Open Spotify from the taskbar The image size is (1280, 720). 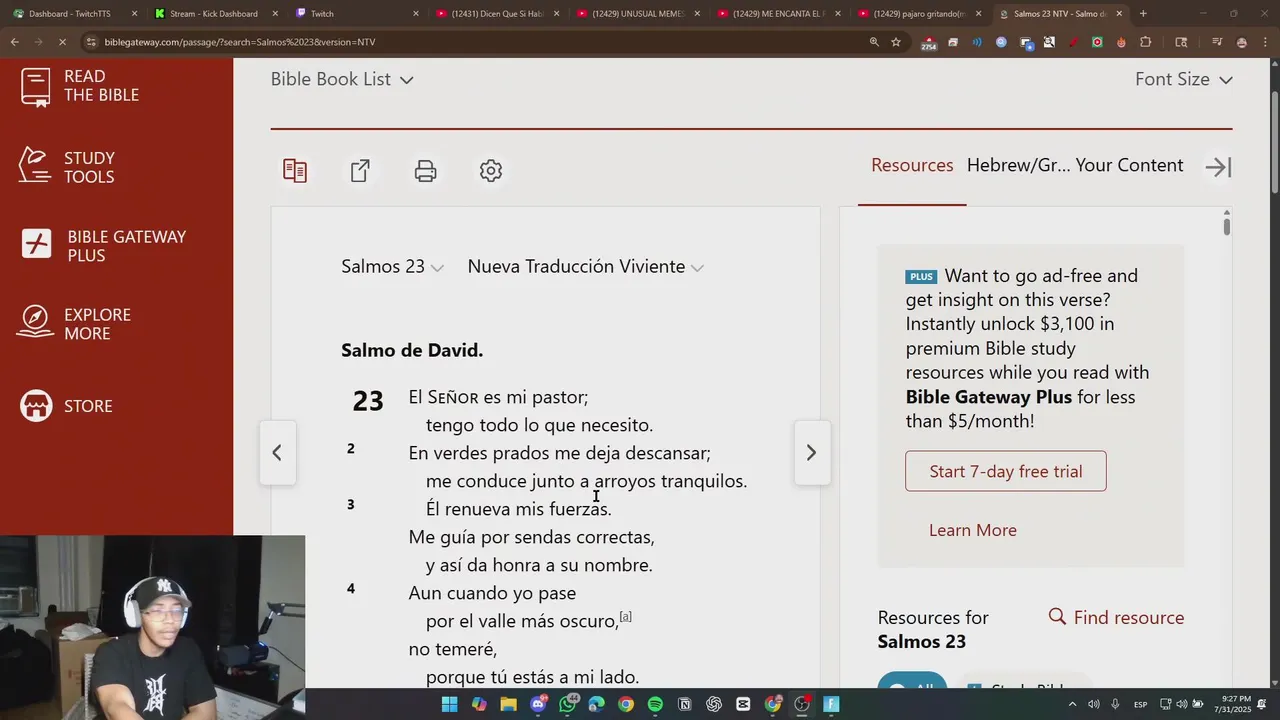point(655,704)
